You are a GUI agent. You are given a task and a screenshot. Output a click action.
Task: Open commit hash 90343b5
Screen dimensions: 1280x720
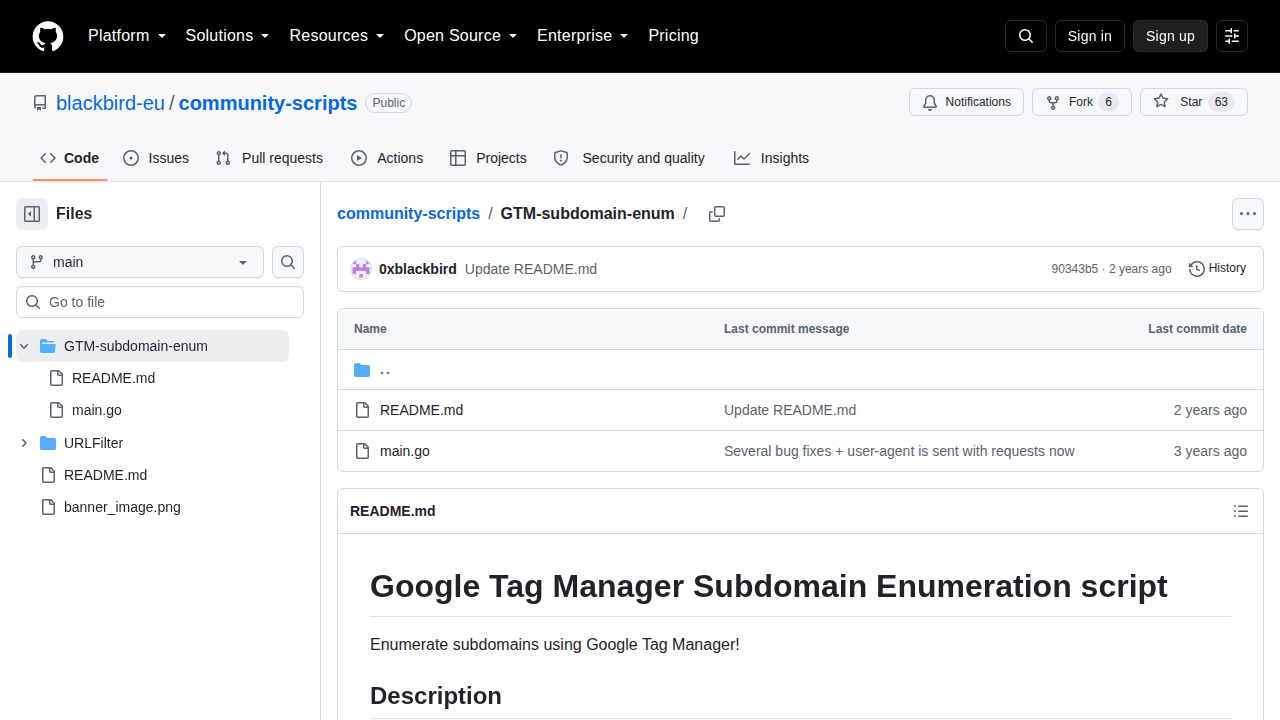[1075, 269]
